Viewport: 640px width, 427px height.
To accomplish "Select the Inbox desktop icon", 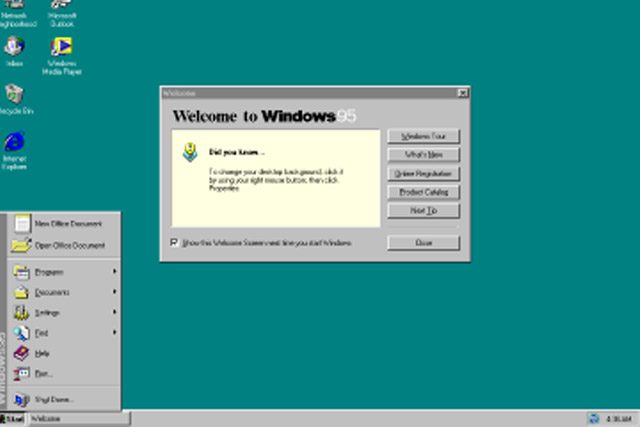I will click(15, 52).
